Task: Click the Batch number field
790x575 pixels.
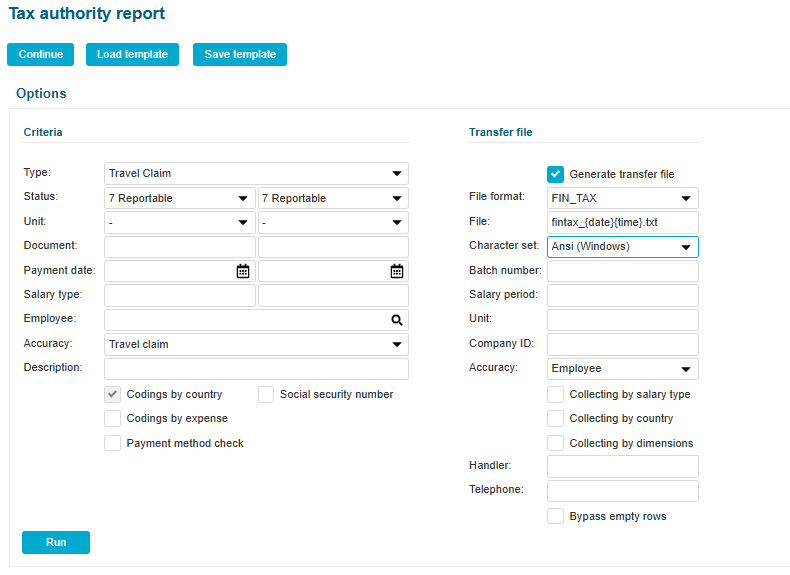Action: (x=623, y=271)
